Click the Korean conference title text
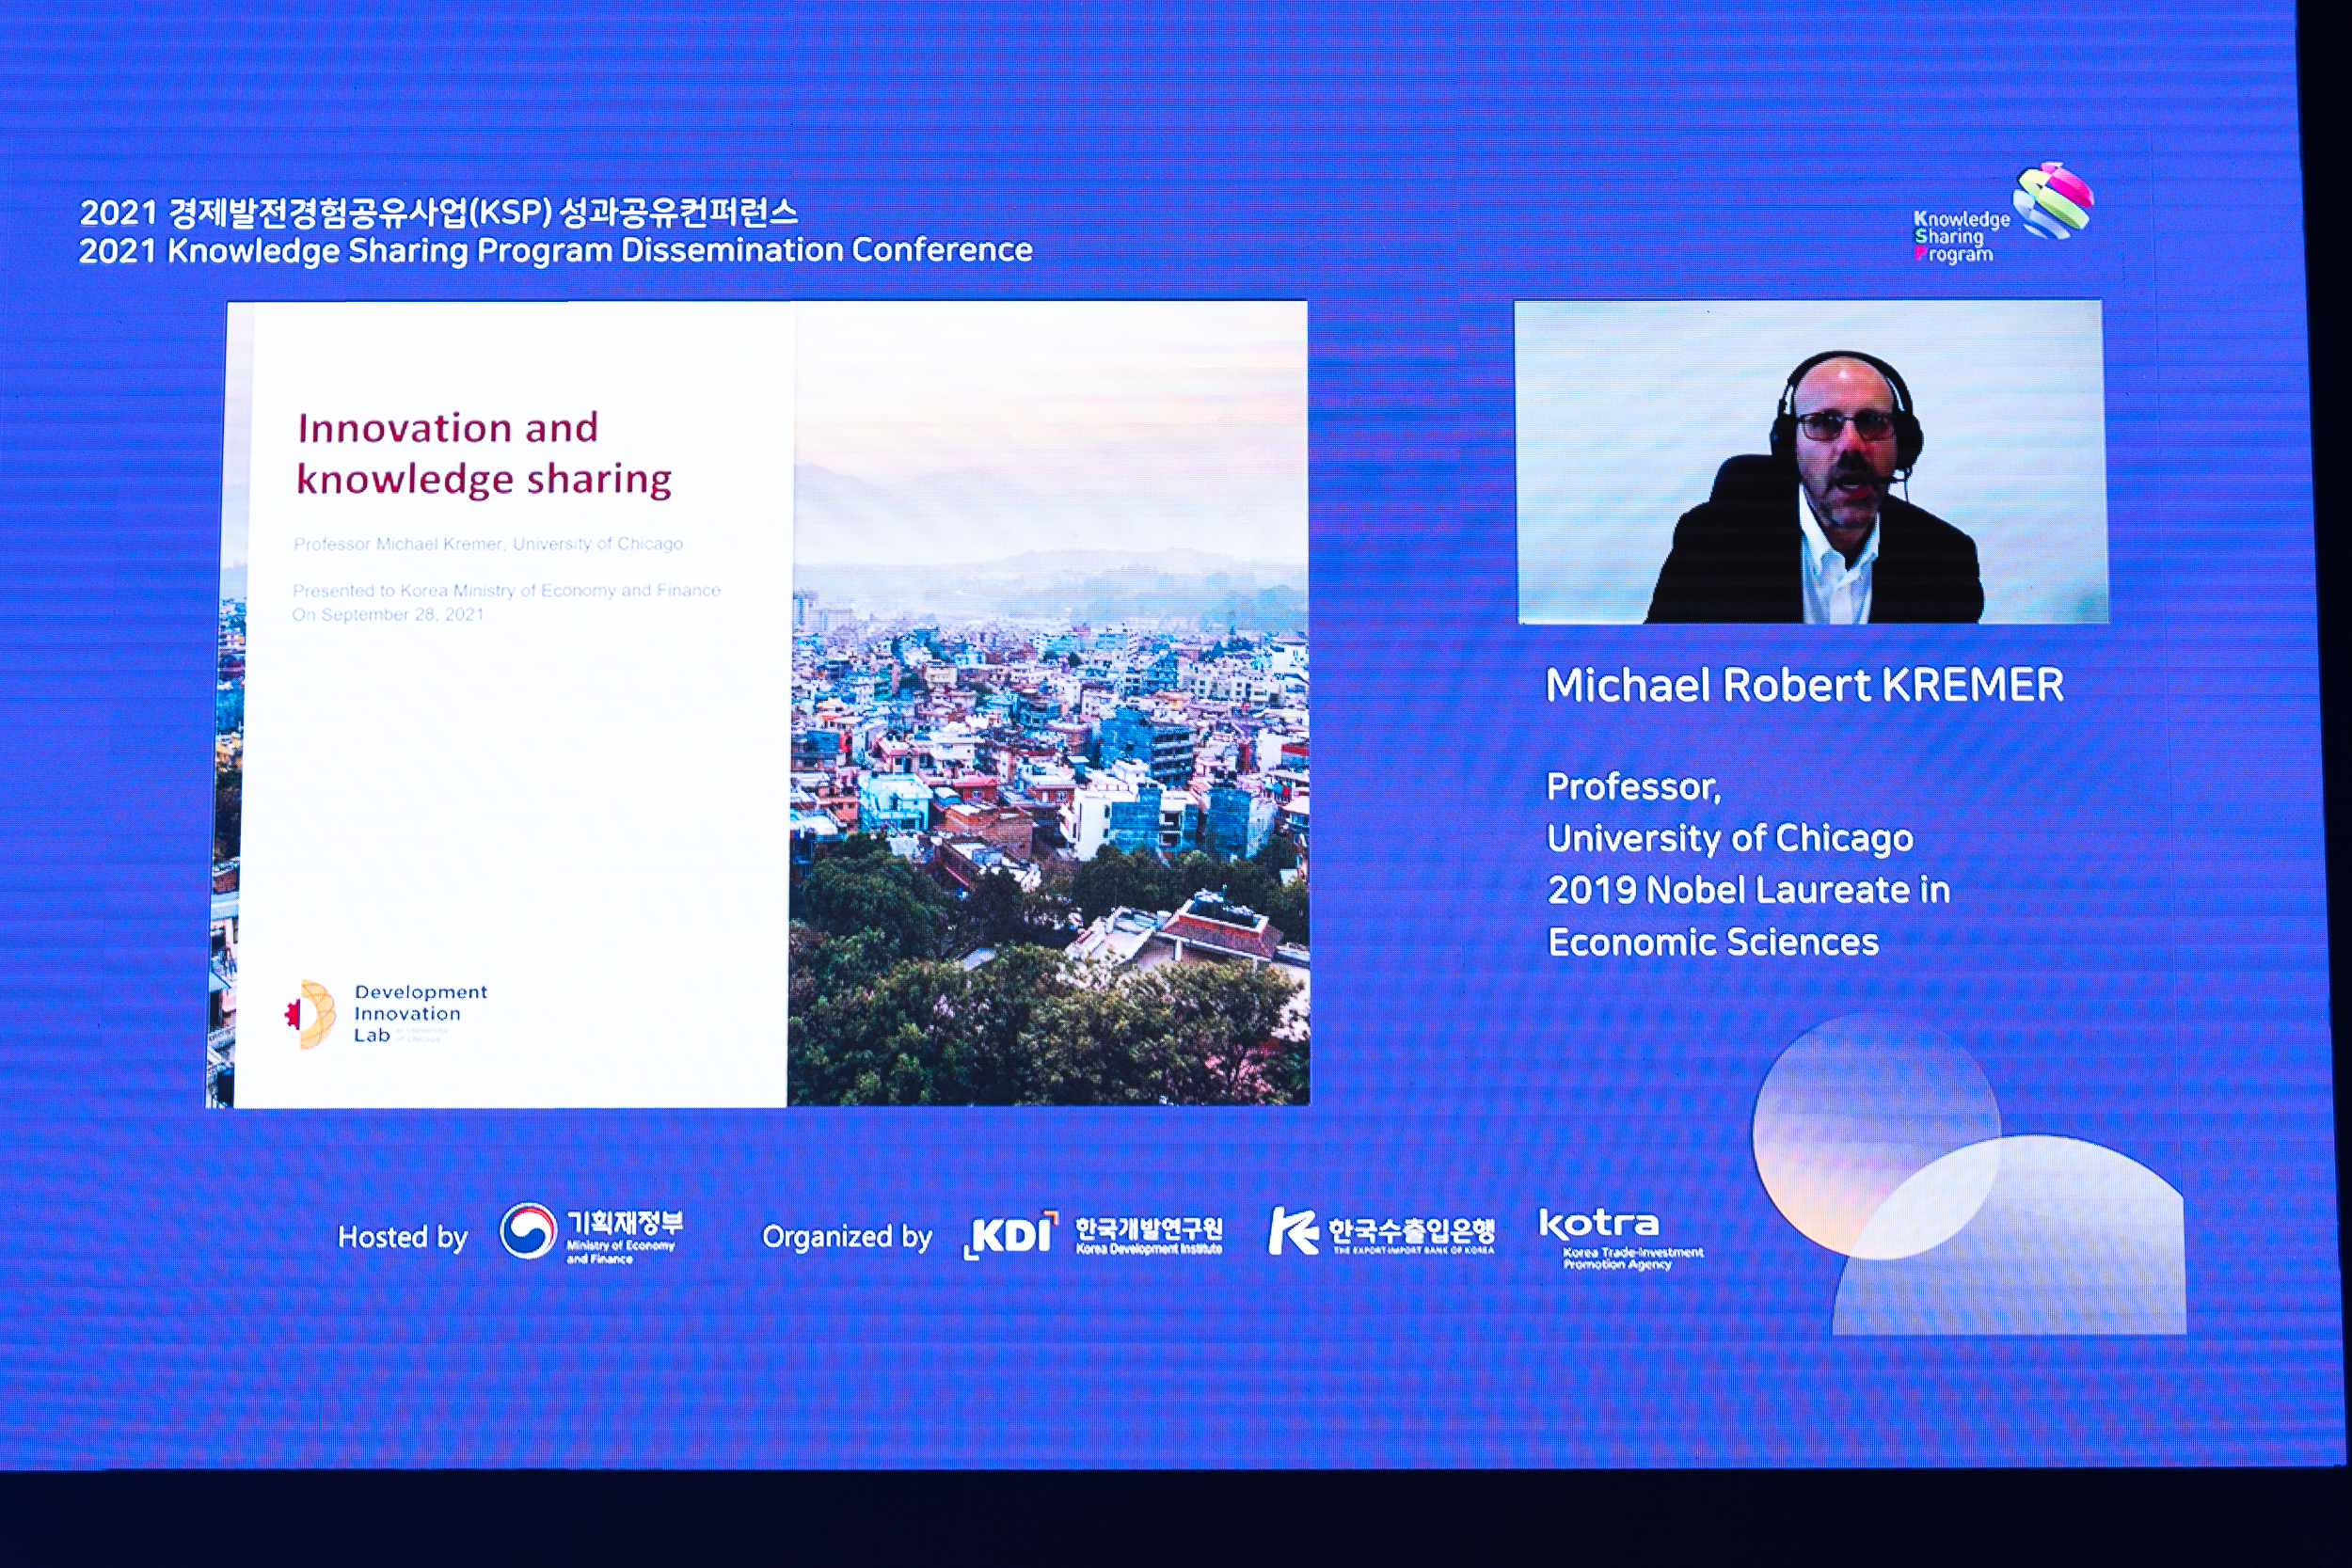This screenshot has width=2352, height=1568. (438, 212)
